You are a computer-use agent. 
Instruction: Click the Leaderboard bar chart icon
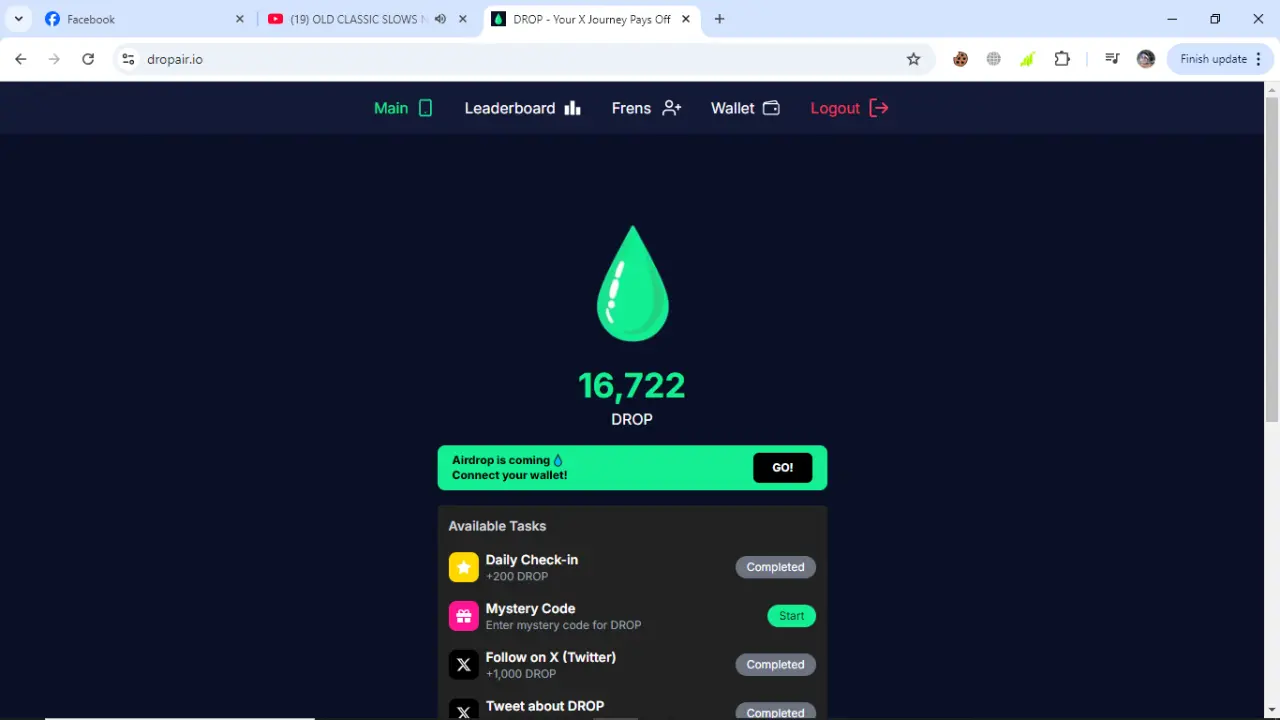pyautogui.click(x=572, y=108)
